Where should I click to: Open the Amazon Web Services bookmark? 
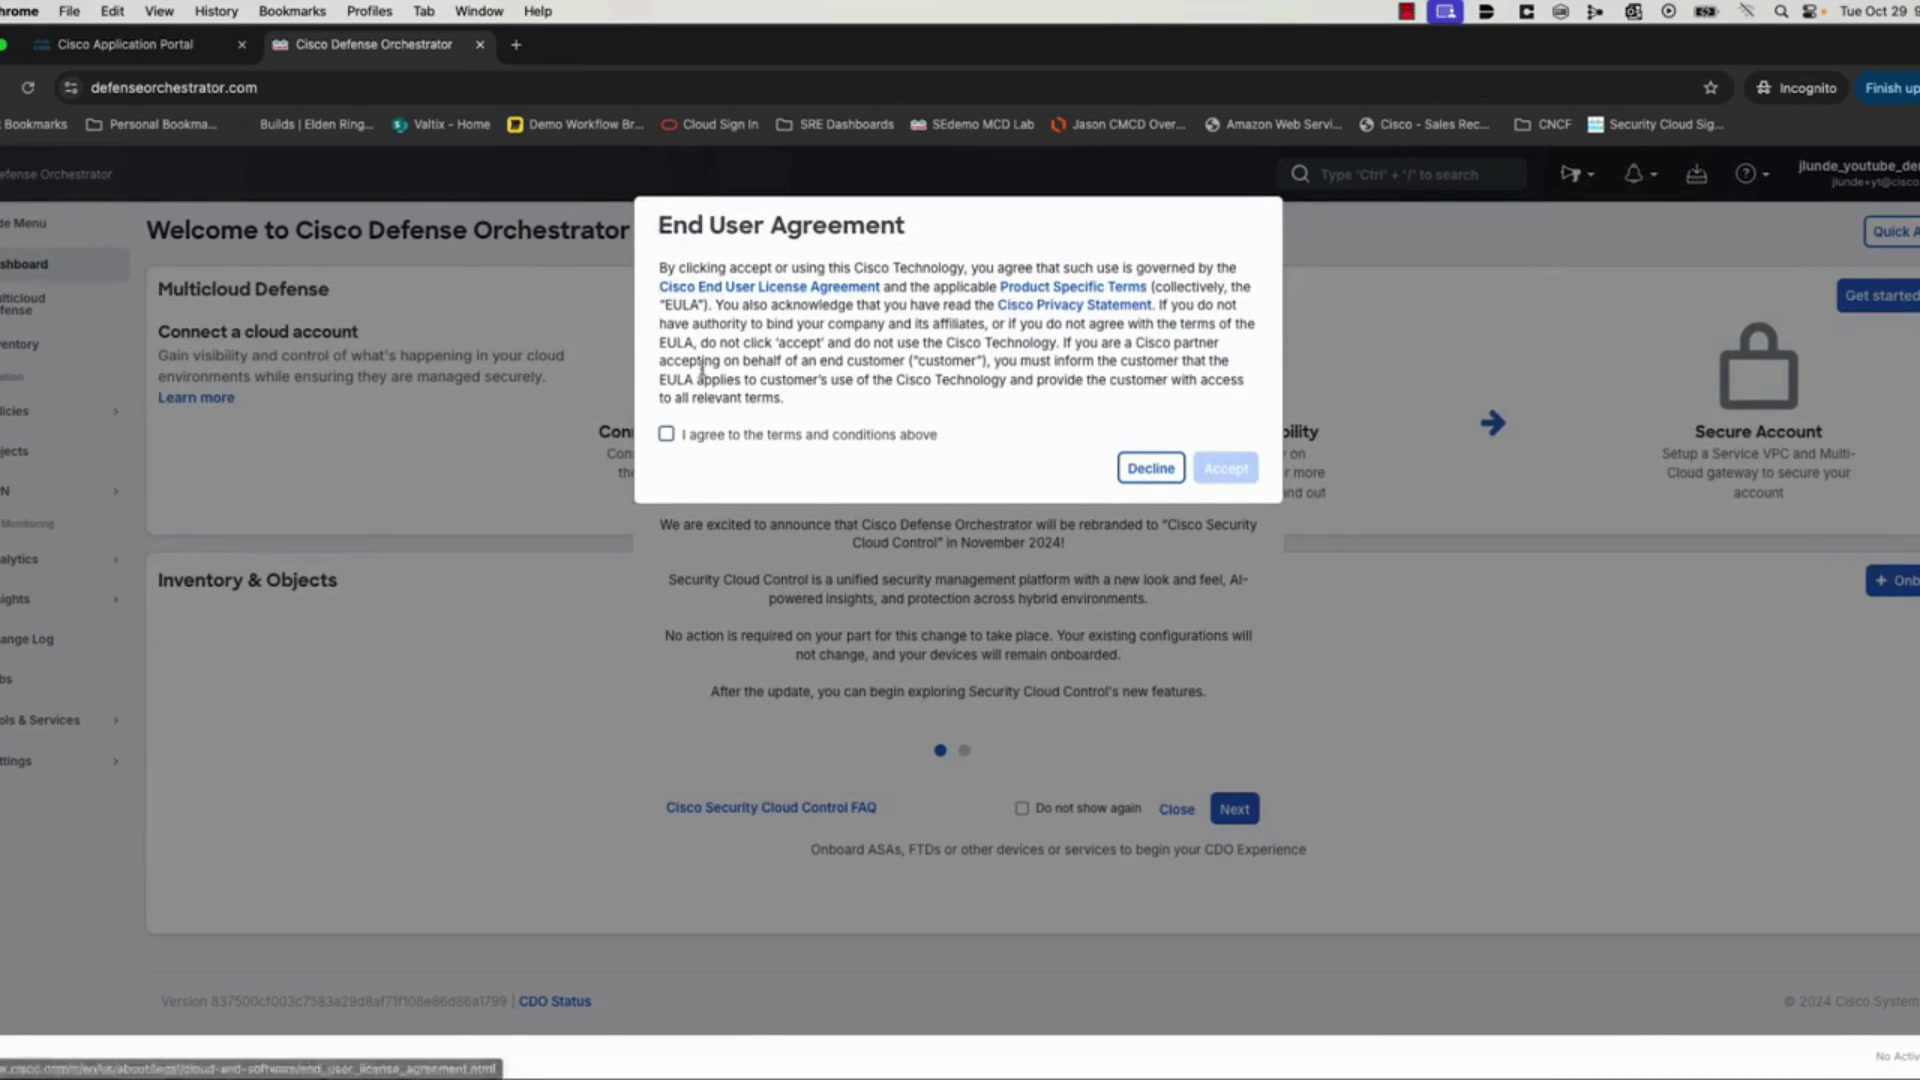1274,125
